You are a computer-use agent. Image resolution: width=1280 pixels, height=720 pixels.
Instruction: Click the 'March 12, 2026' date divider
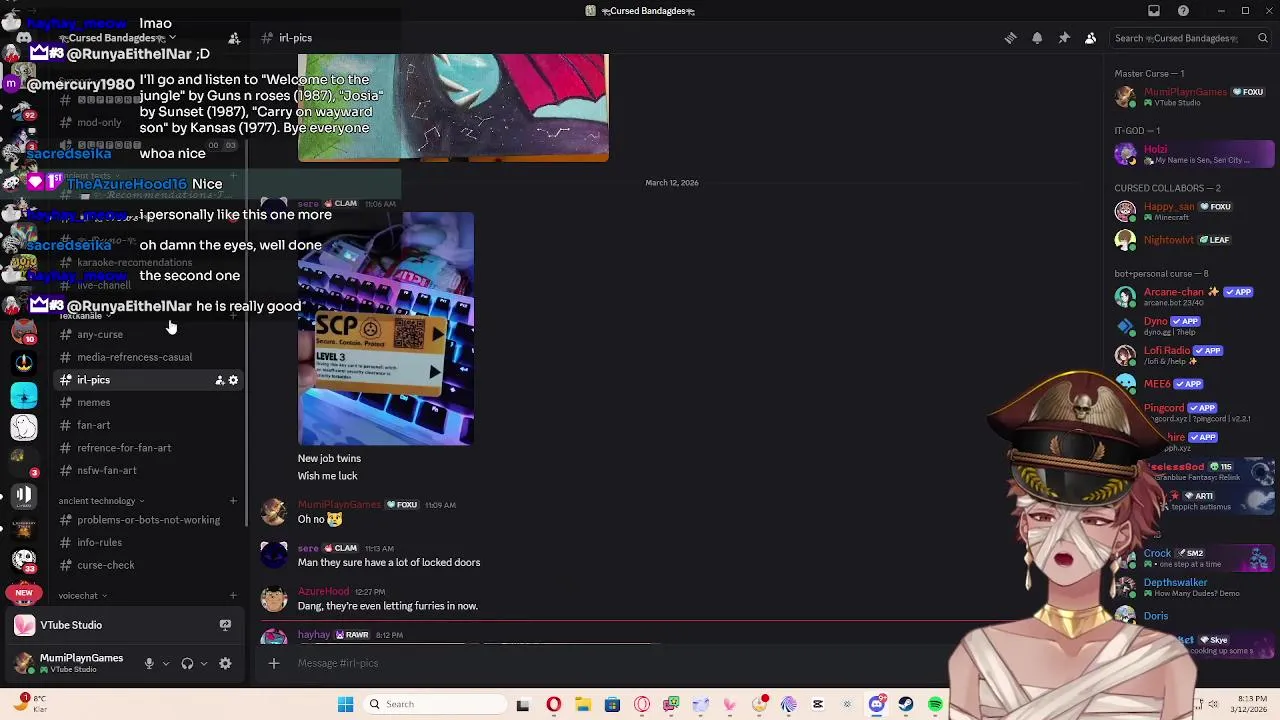672,183
